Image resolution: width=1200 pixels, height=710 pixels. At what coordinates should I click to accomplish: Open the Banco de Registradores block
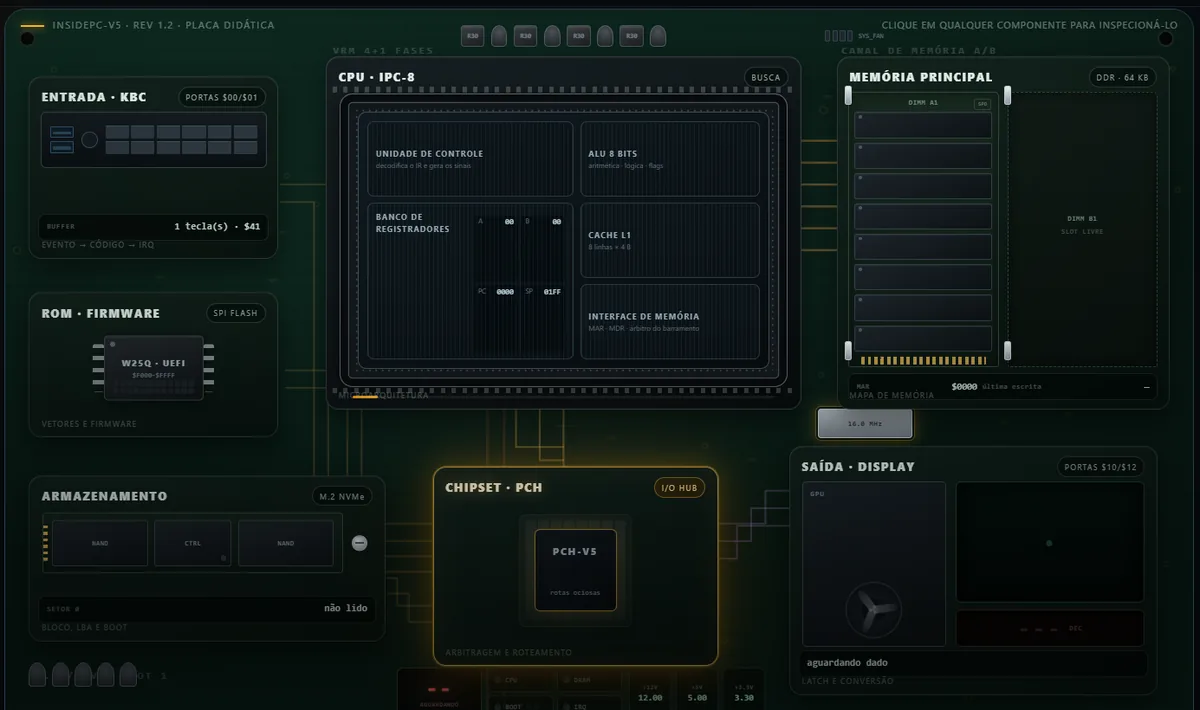(x=470, y=281)
